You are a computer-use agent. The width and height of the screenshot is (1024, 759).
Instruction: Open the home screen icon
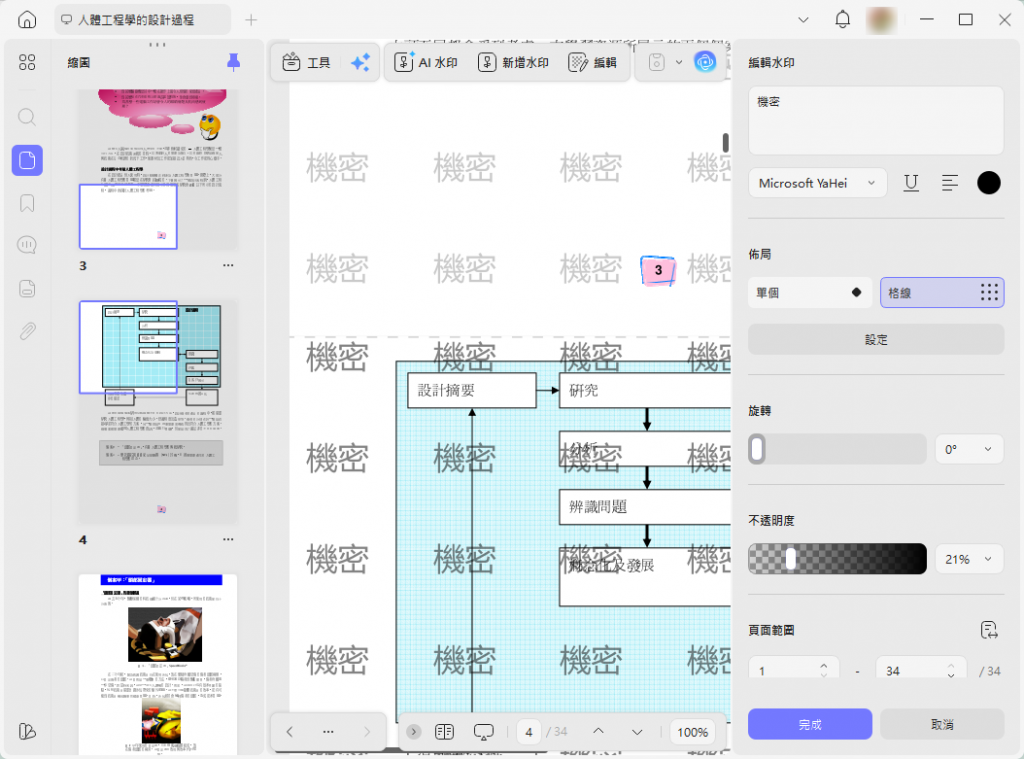point(27,20)
